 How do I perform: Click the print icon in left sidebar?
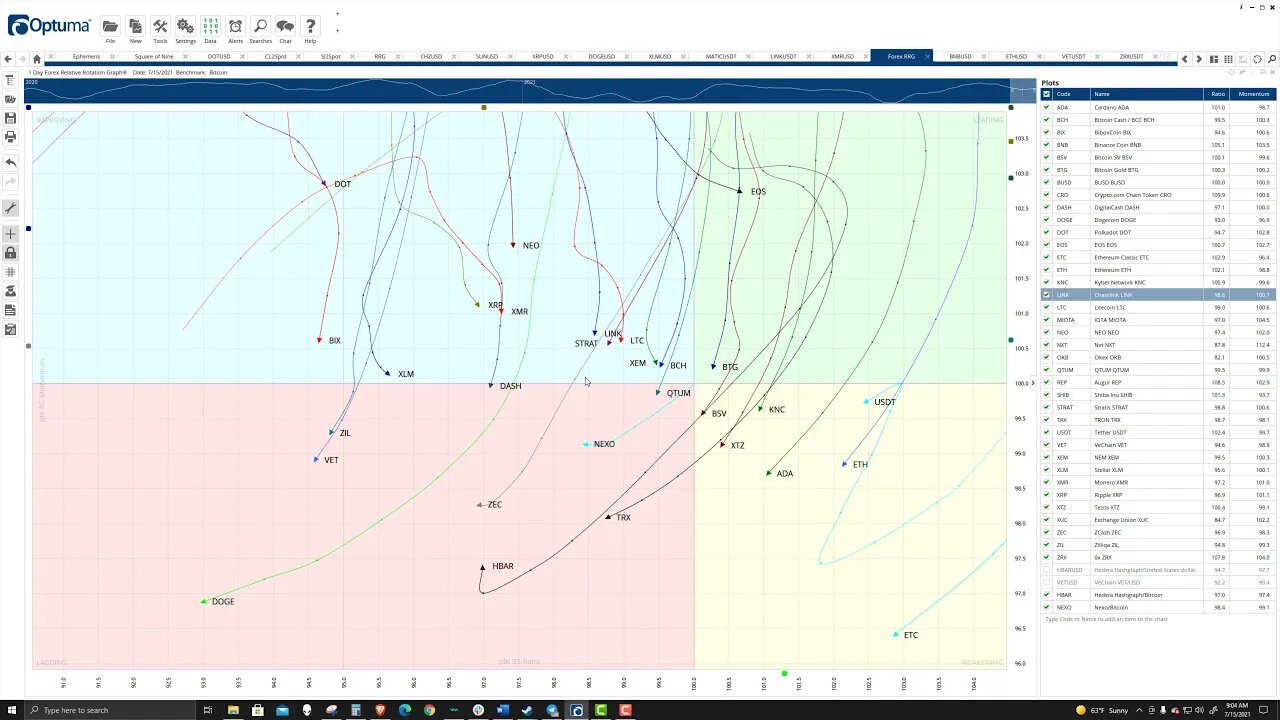[x=10, y=137]
